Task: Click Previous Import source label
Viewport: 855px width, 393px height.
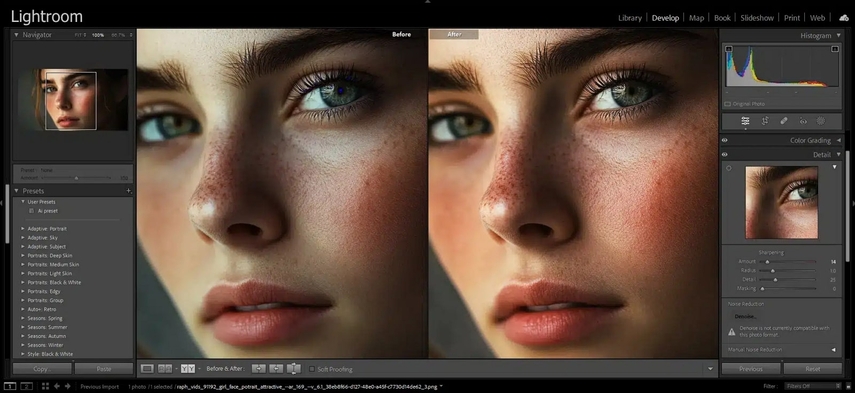Action: (x=100, y=386)
